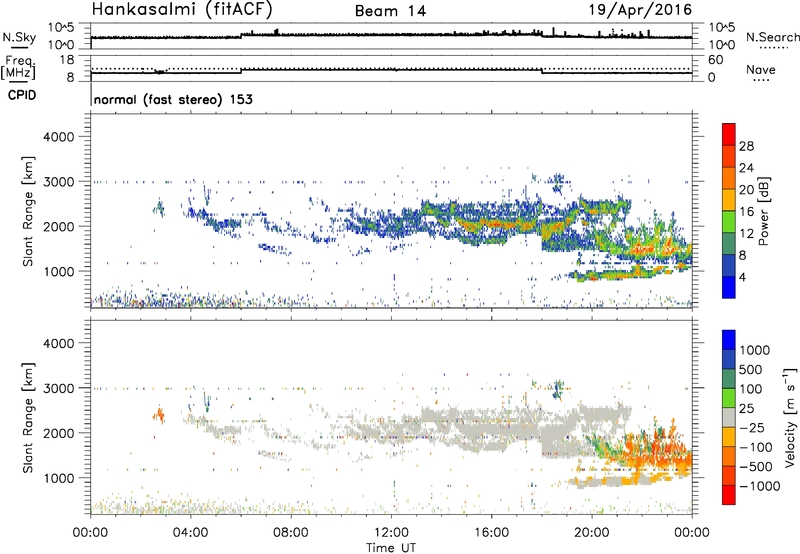Click the 'Slant Range [km]' label of power panel
The width and height of the screenshot is (800, 554).
(28, 211)
